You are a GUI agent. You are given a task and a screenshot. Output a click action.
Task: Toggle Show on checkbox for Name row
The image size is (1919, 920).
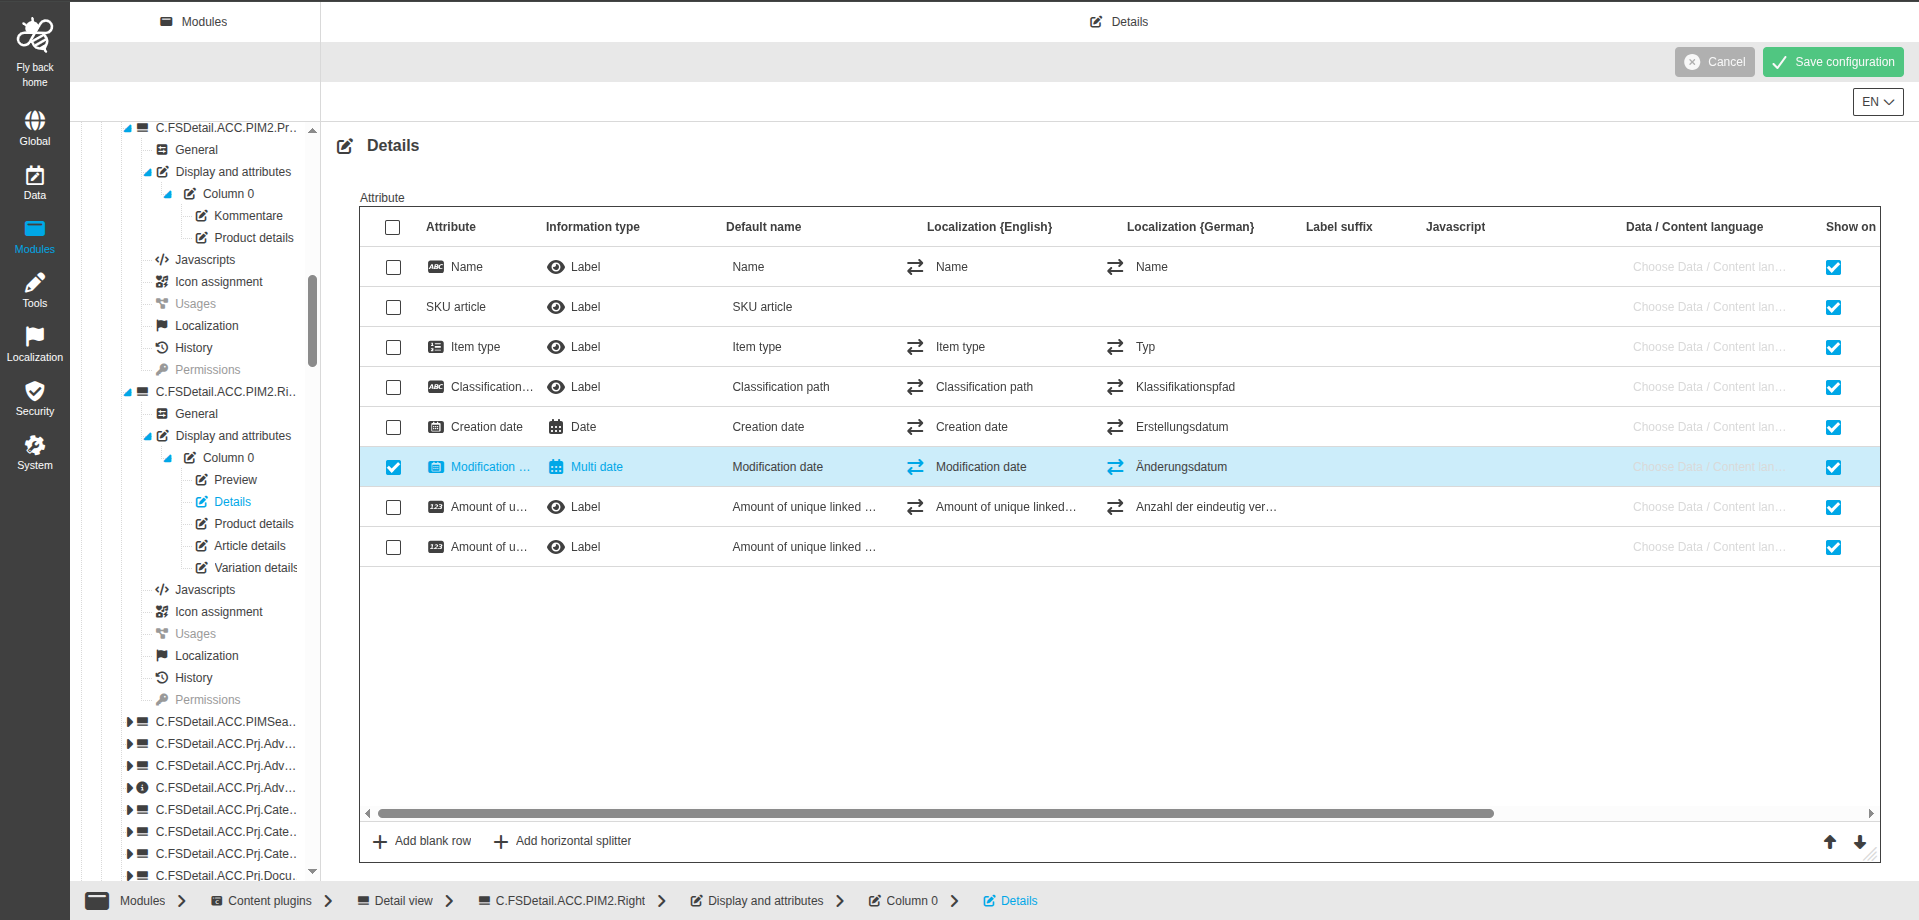(x=1833, y=267)
